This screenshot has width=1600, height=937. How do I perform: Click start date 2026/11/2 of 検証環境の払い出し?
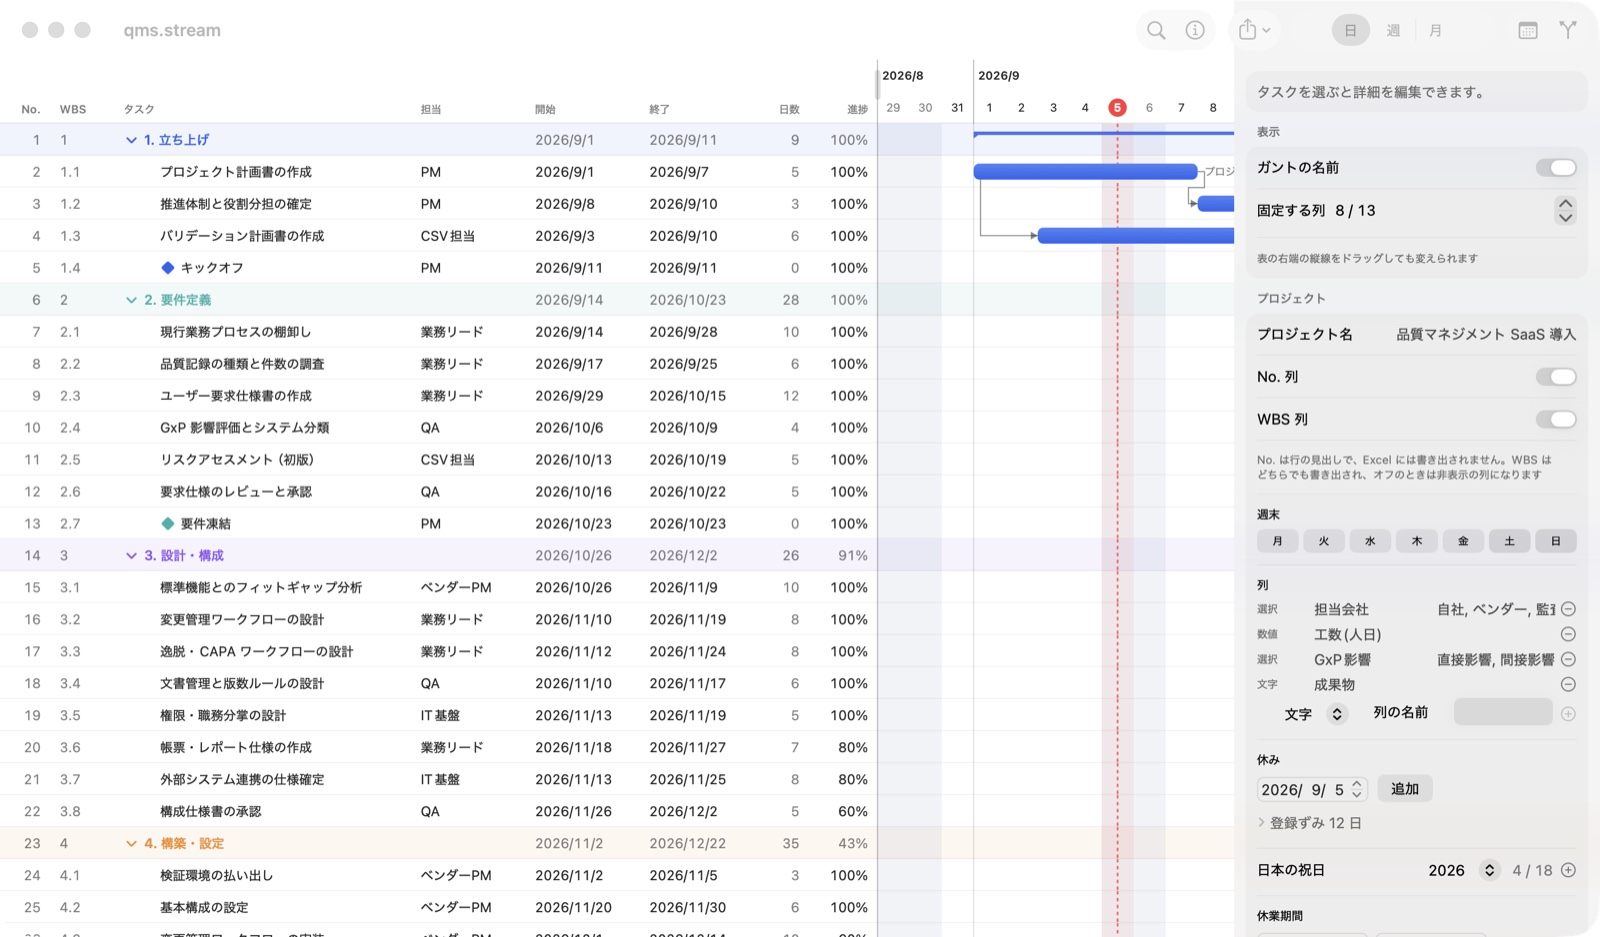pos(569,876)
